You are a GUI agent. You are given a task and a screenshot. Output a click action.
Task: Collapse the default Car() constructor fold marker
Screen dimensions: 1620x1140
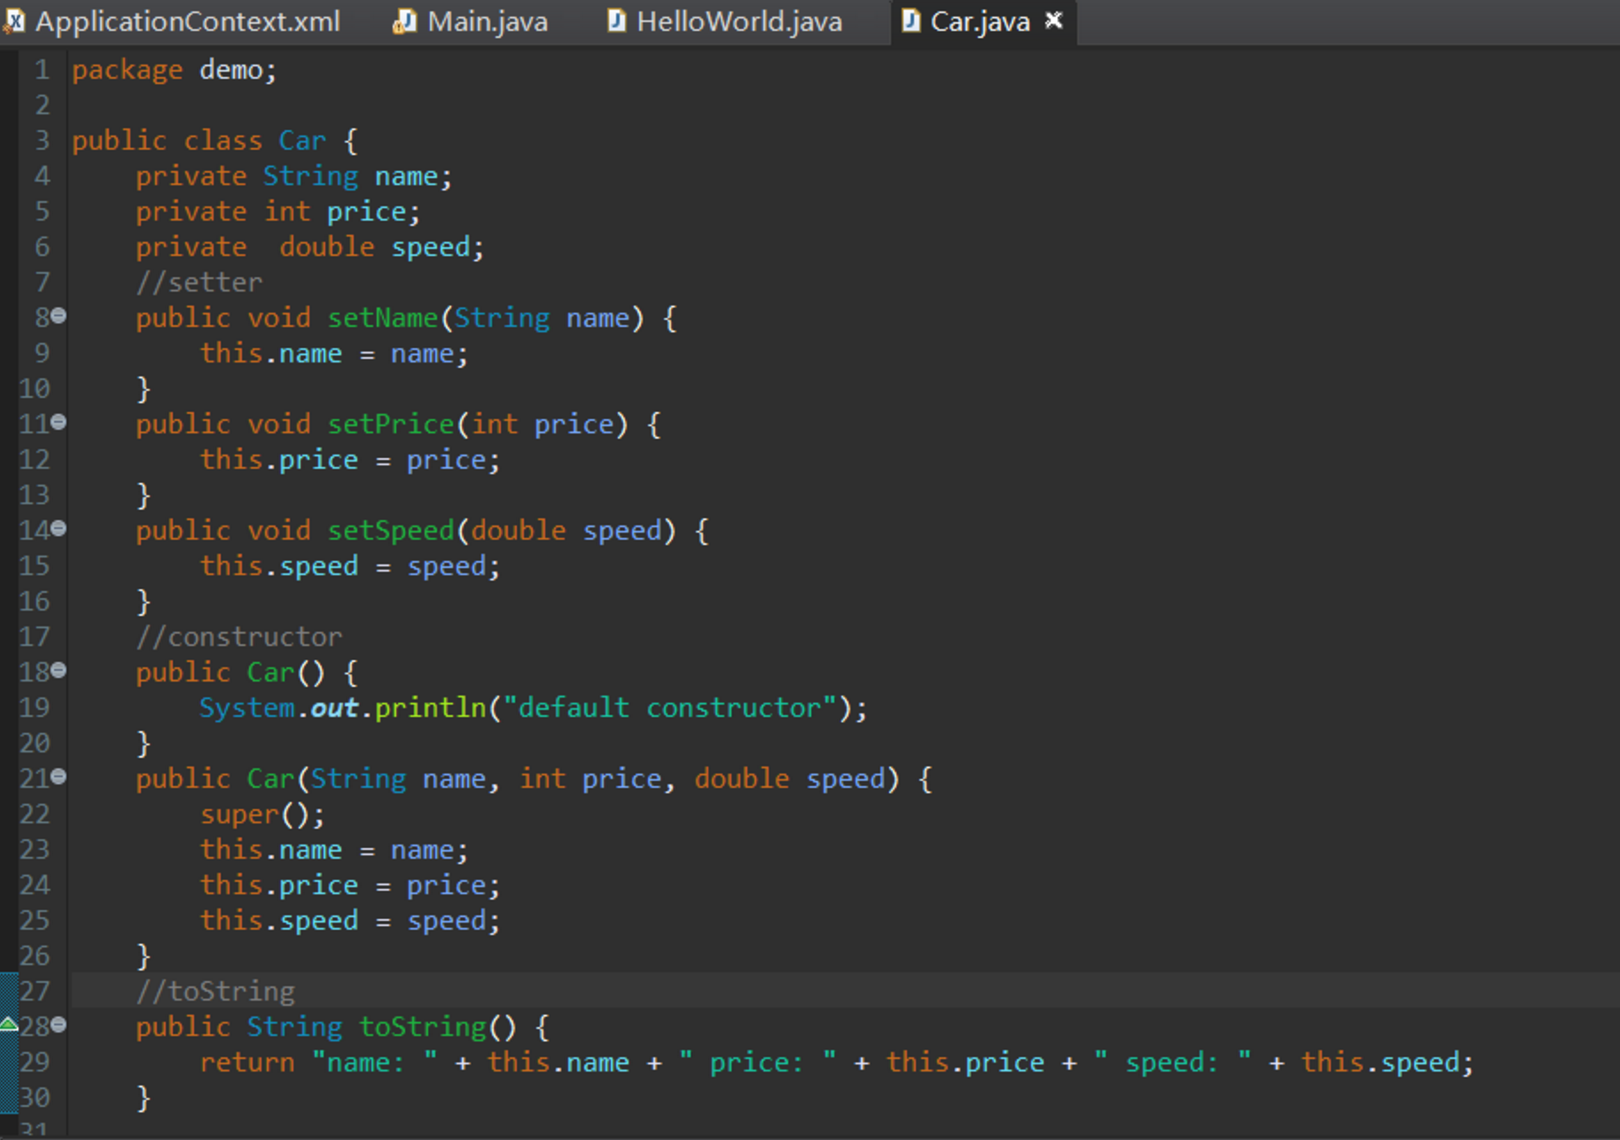point(59,670)
